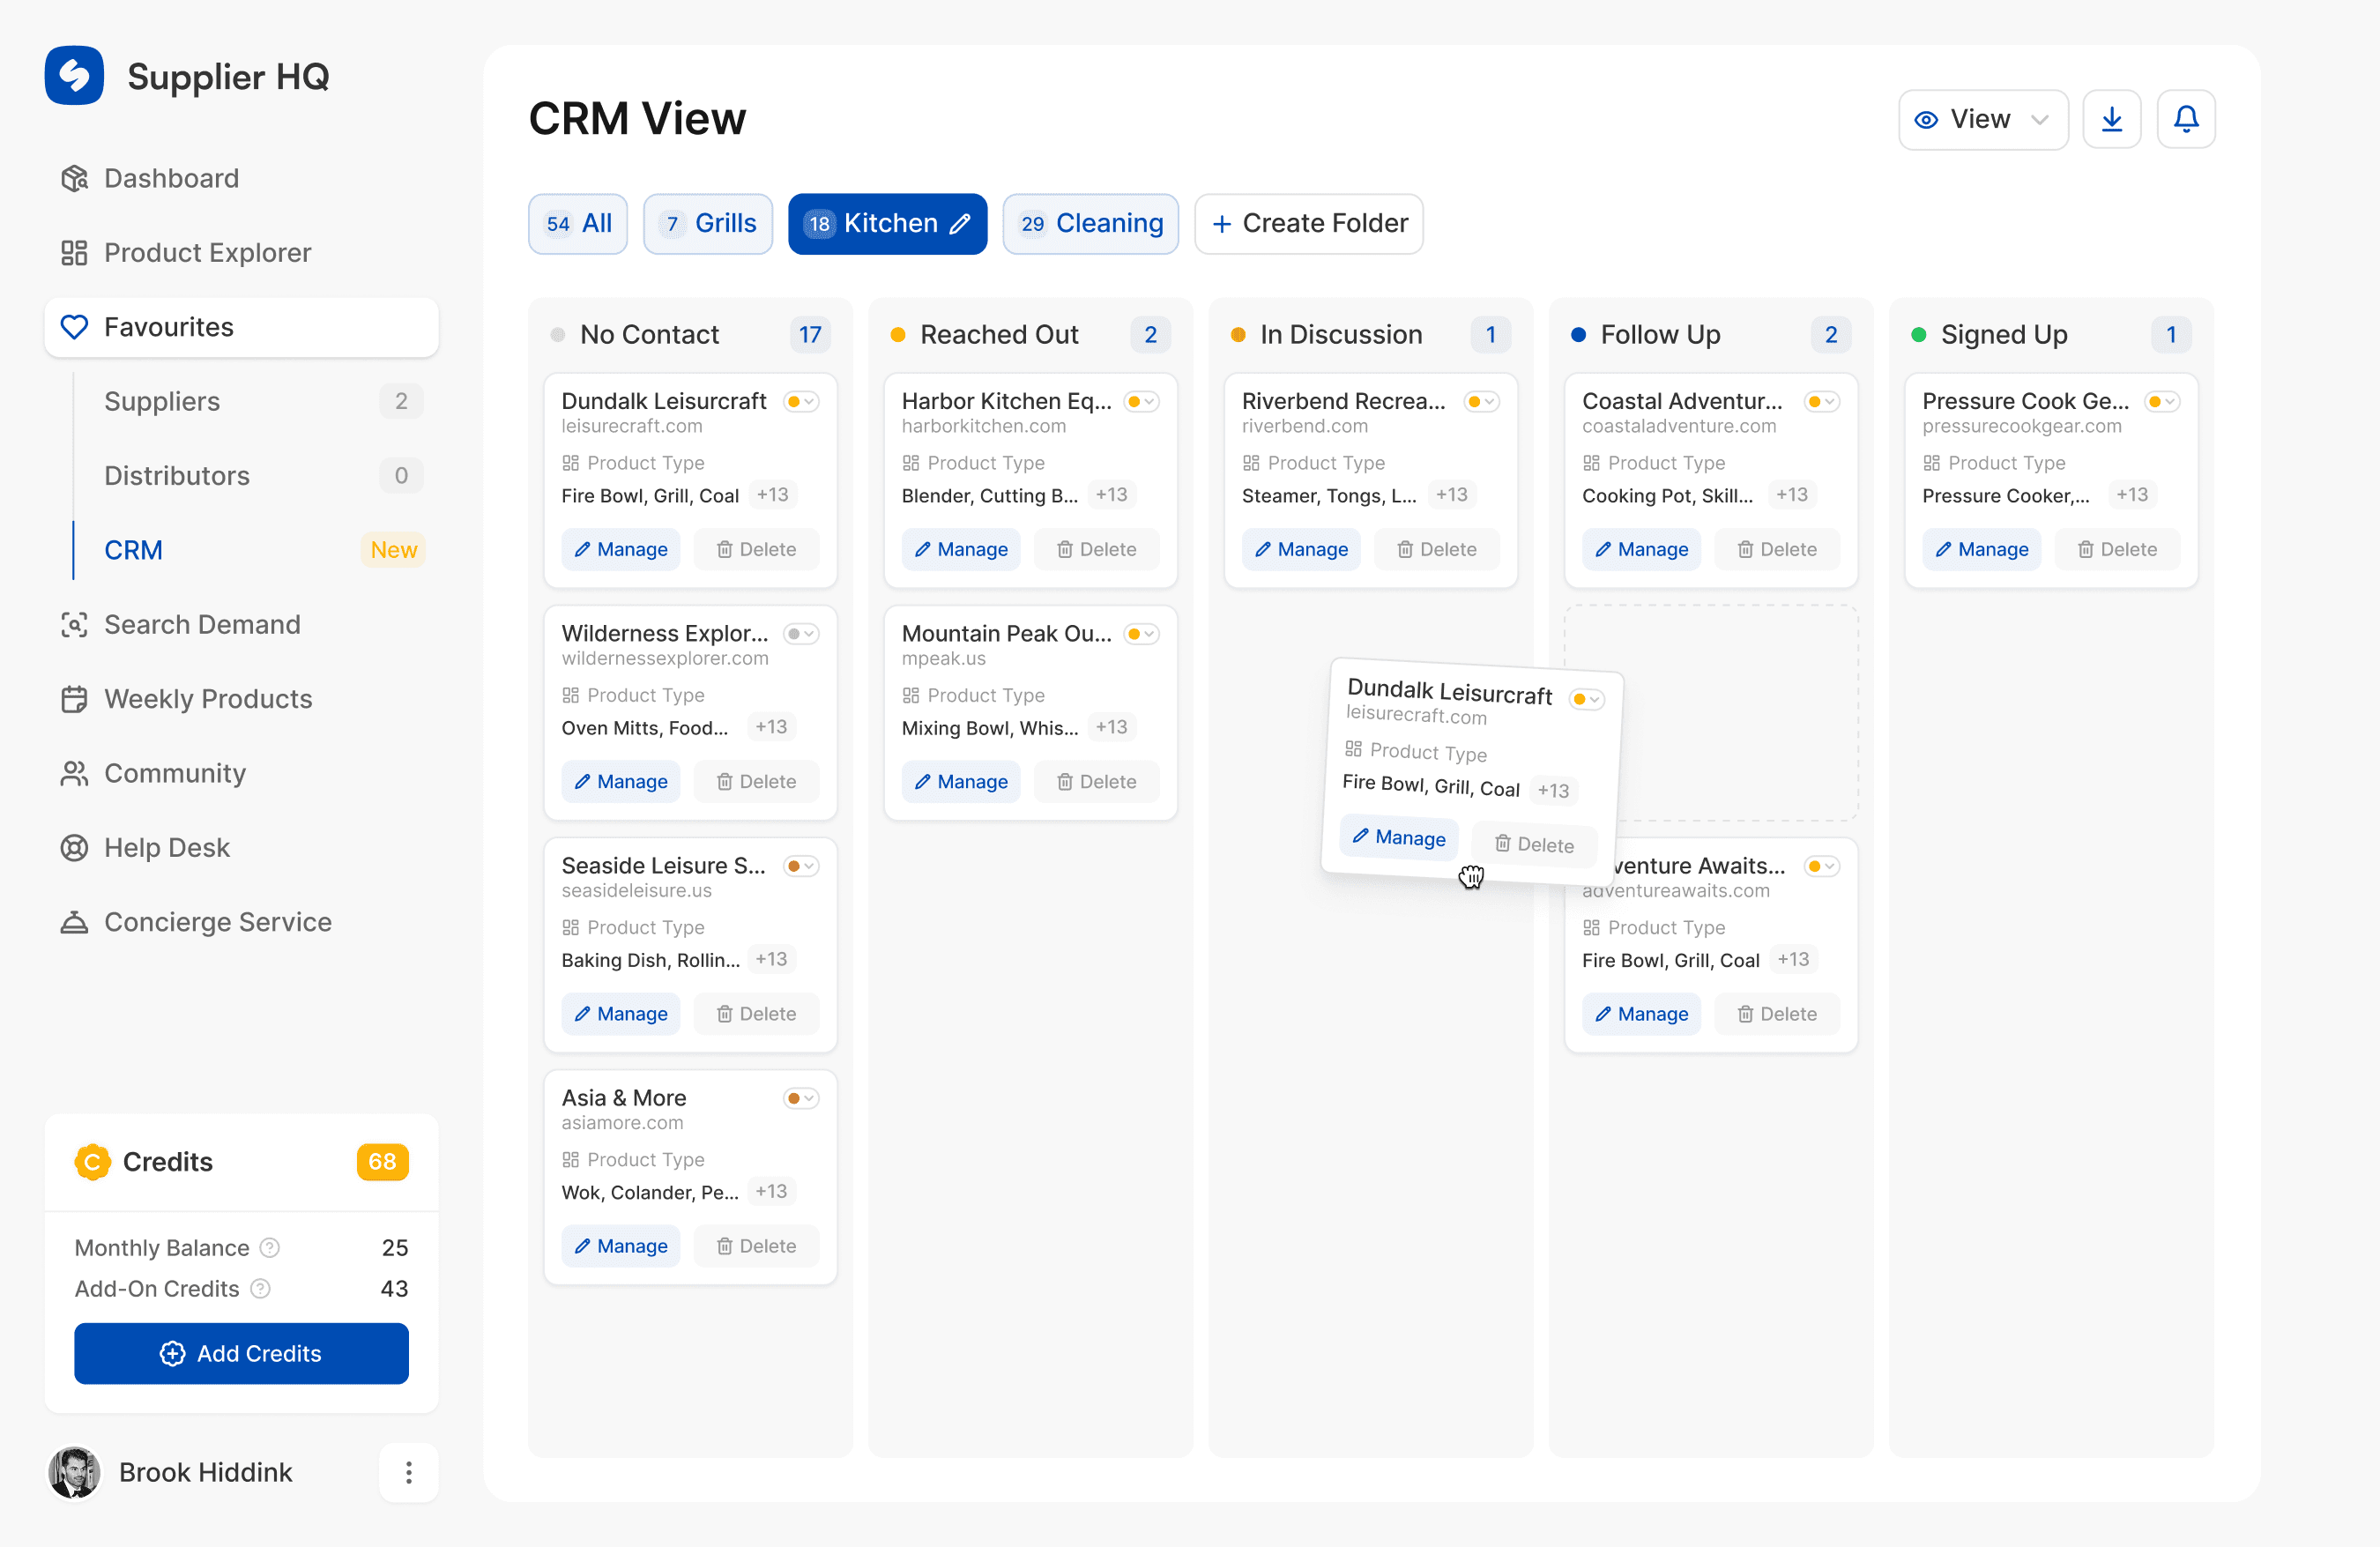Click the download icon in header
The image size is (2380, 1547).
click(x=2111, y=119)
